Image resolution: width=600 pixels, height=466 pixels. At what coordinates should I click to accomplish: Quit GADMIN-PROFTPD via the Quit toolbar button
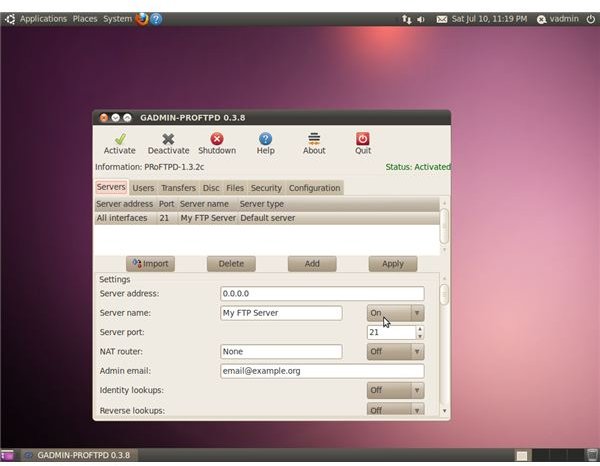click(363, 144)
